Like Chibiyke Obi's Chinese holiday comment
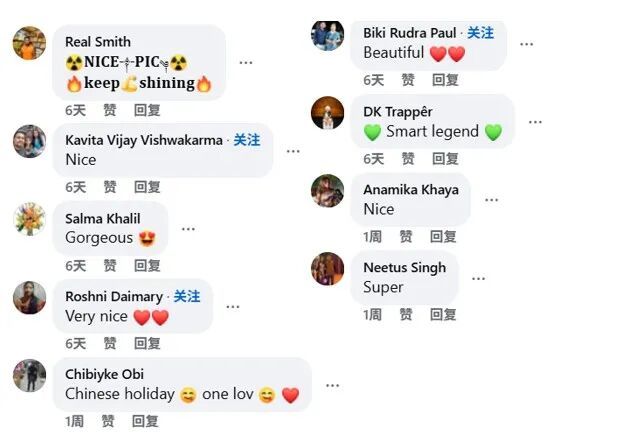The width and height of the screenshot is (622, 445). (x=108, y=421)
